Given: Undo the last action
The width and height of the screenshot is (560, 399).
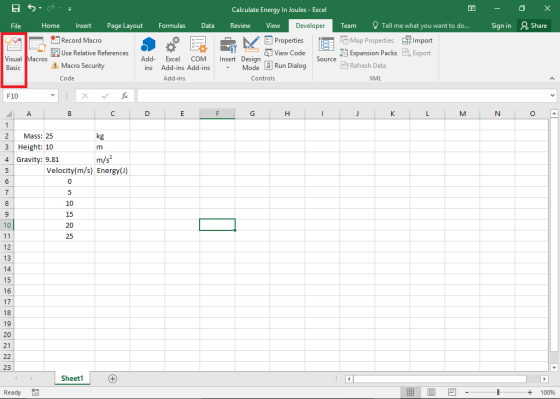Looking at the screenshot, I should [32, 8].
